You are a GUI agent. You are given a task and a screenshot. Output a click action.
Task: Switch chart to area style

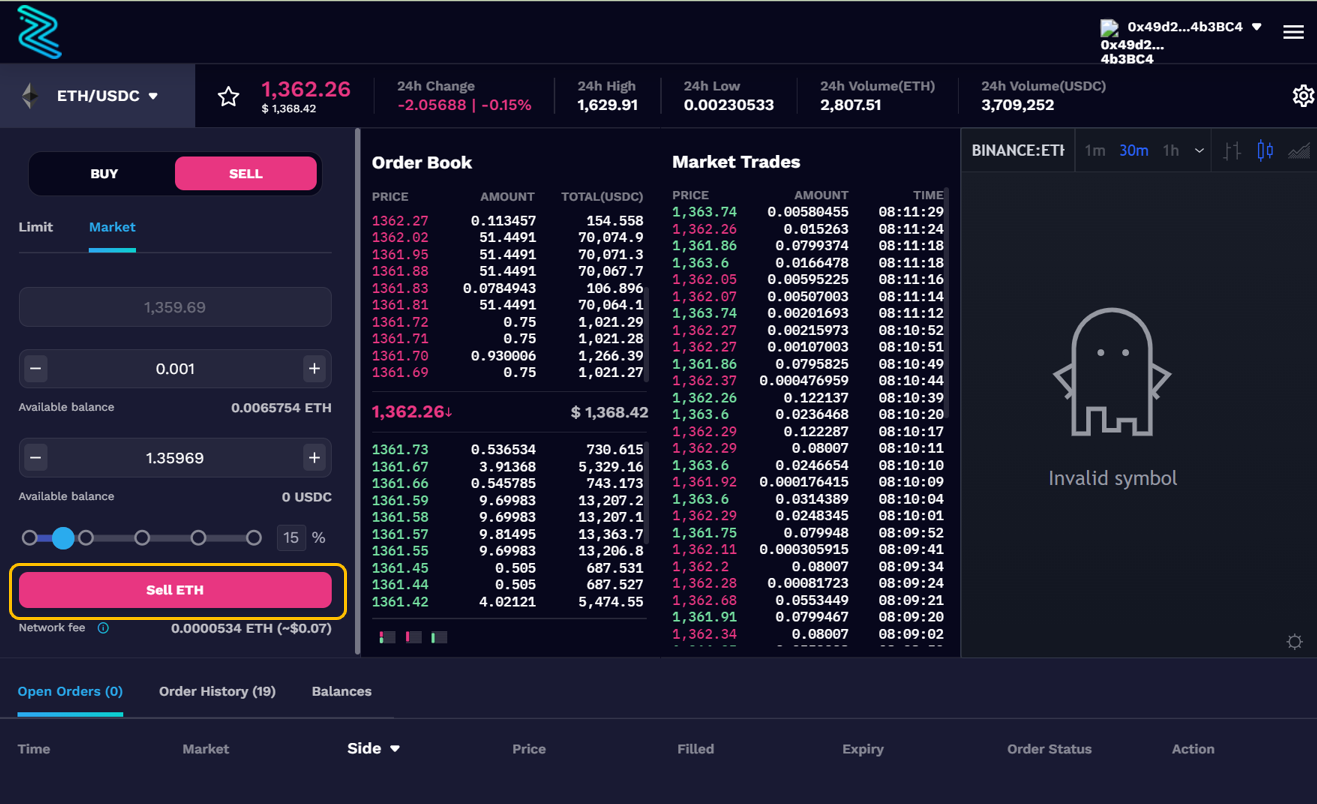(x=1298, y=151)
